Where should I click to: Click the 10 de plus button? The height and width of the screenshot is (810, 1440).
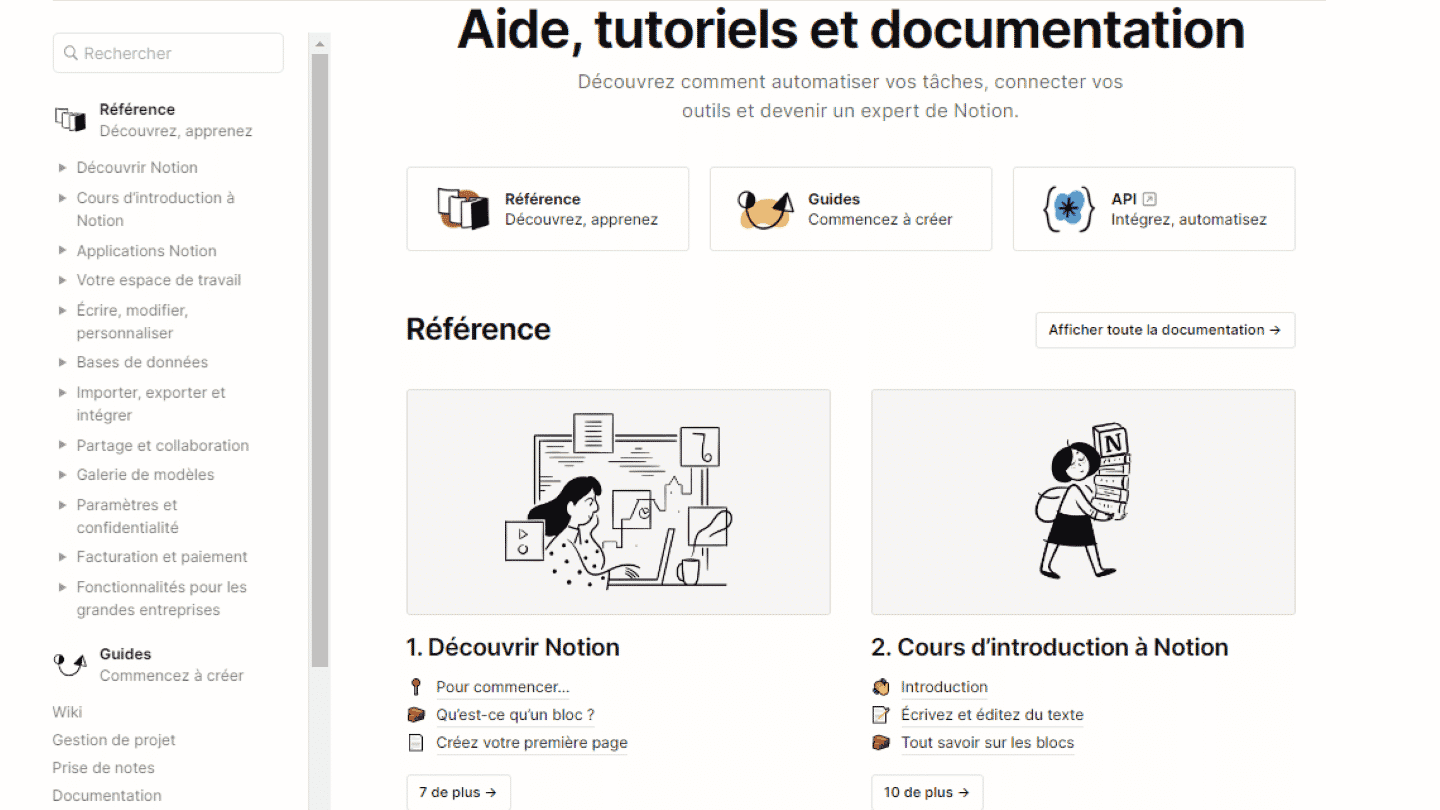(x=927, y=792)
